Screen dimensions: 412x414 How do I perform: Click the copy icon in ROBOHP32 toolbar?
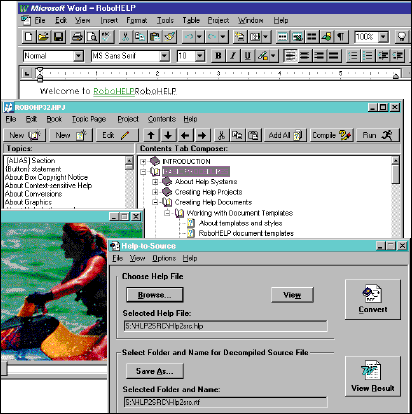tap(237, 135)
